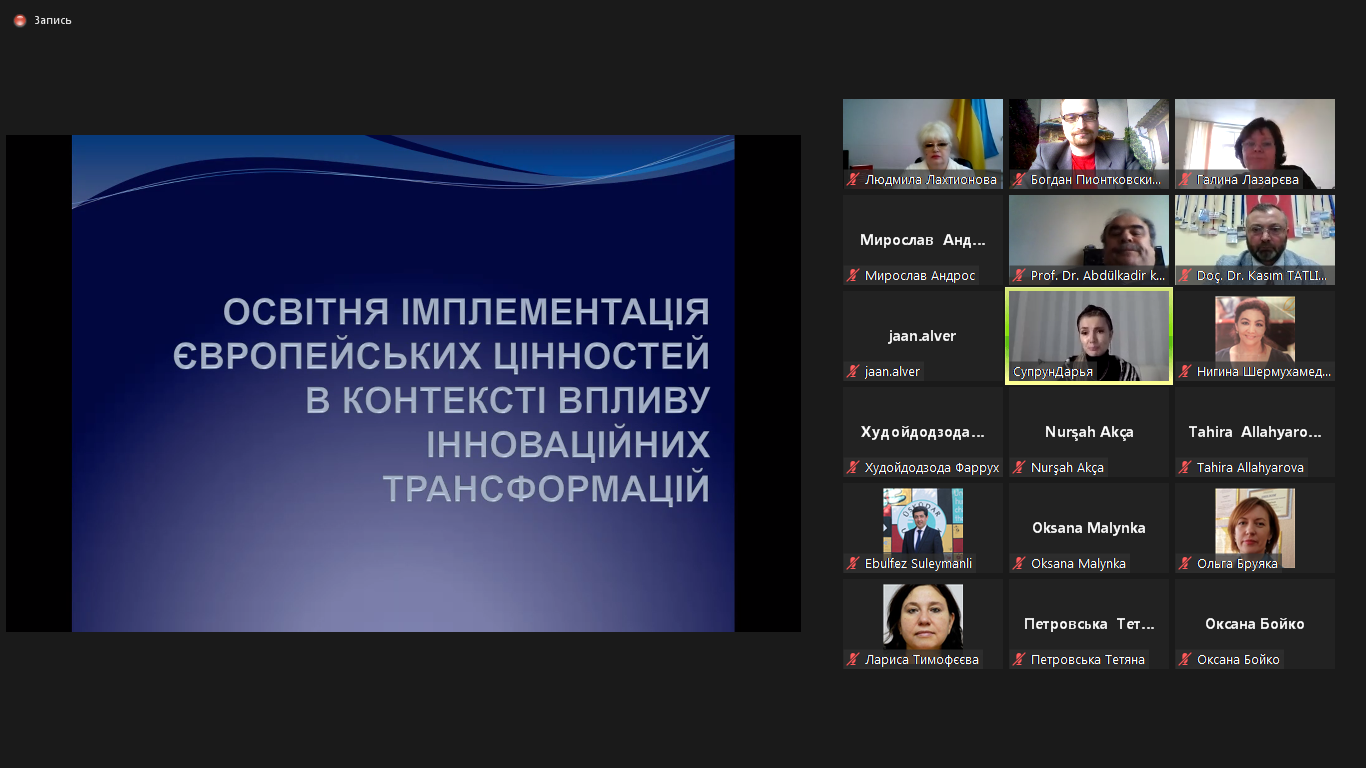The width and height of the screenshot is (1366, 768).
Task: Click muted mic icon beside Ebulfez Suleymanli
Action: click(x=853, y=564)
